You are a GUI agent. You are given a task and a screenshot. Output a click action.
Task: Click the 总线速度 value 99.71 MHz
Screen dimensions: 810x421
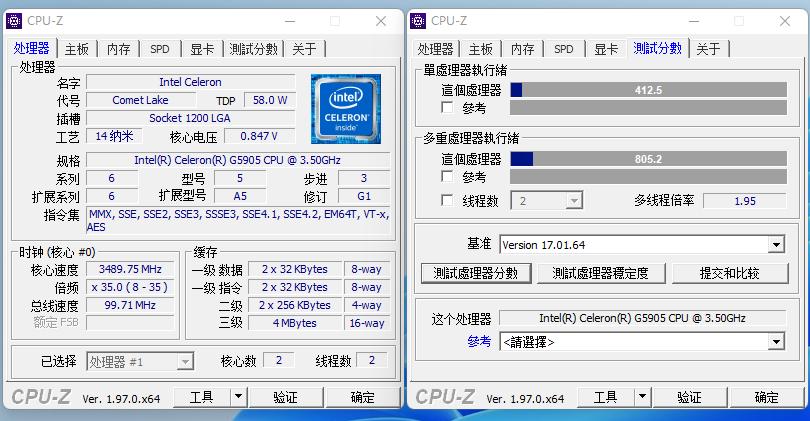click(130, 305)
